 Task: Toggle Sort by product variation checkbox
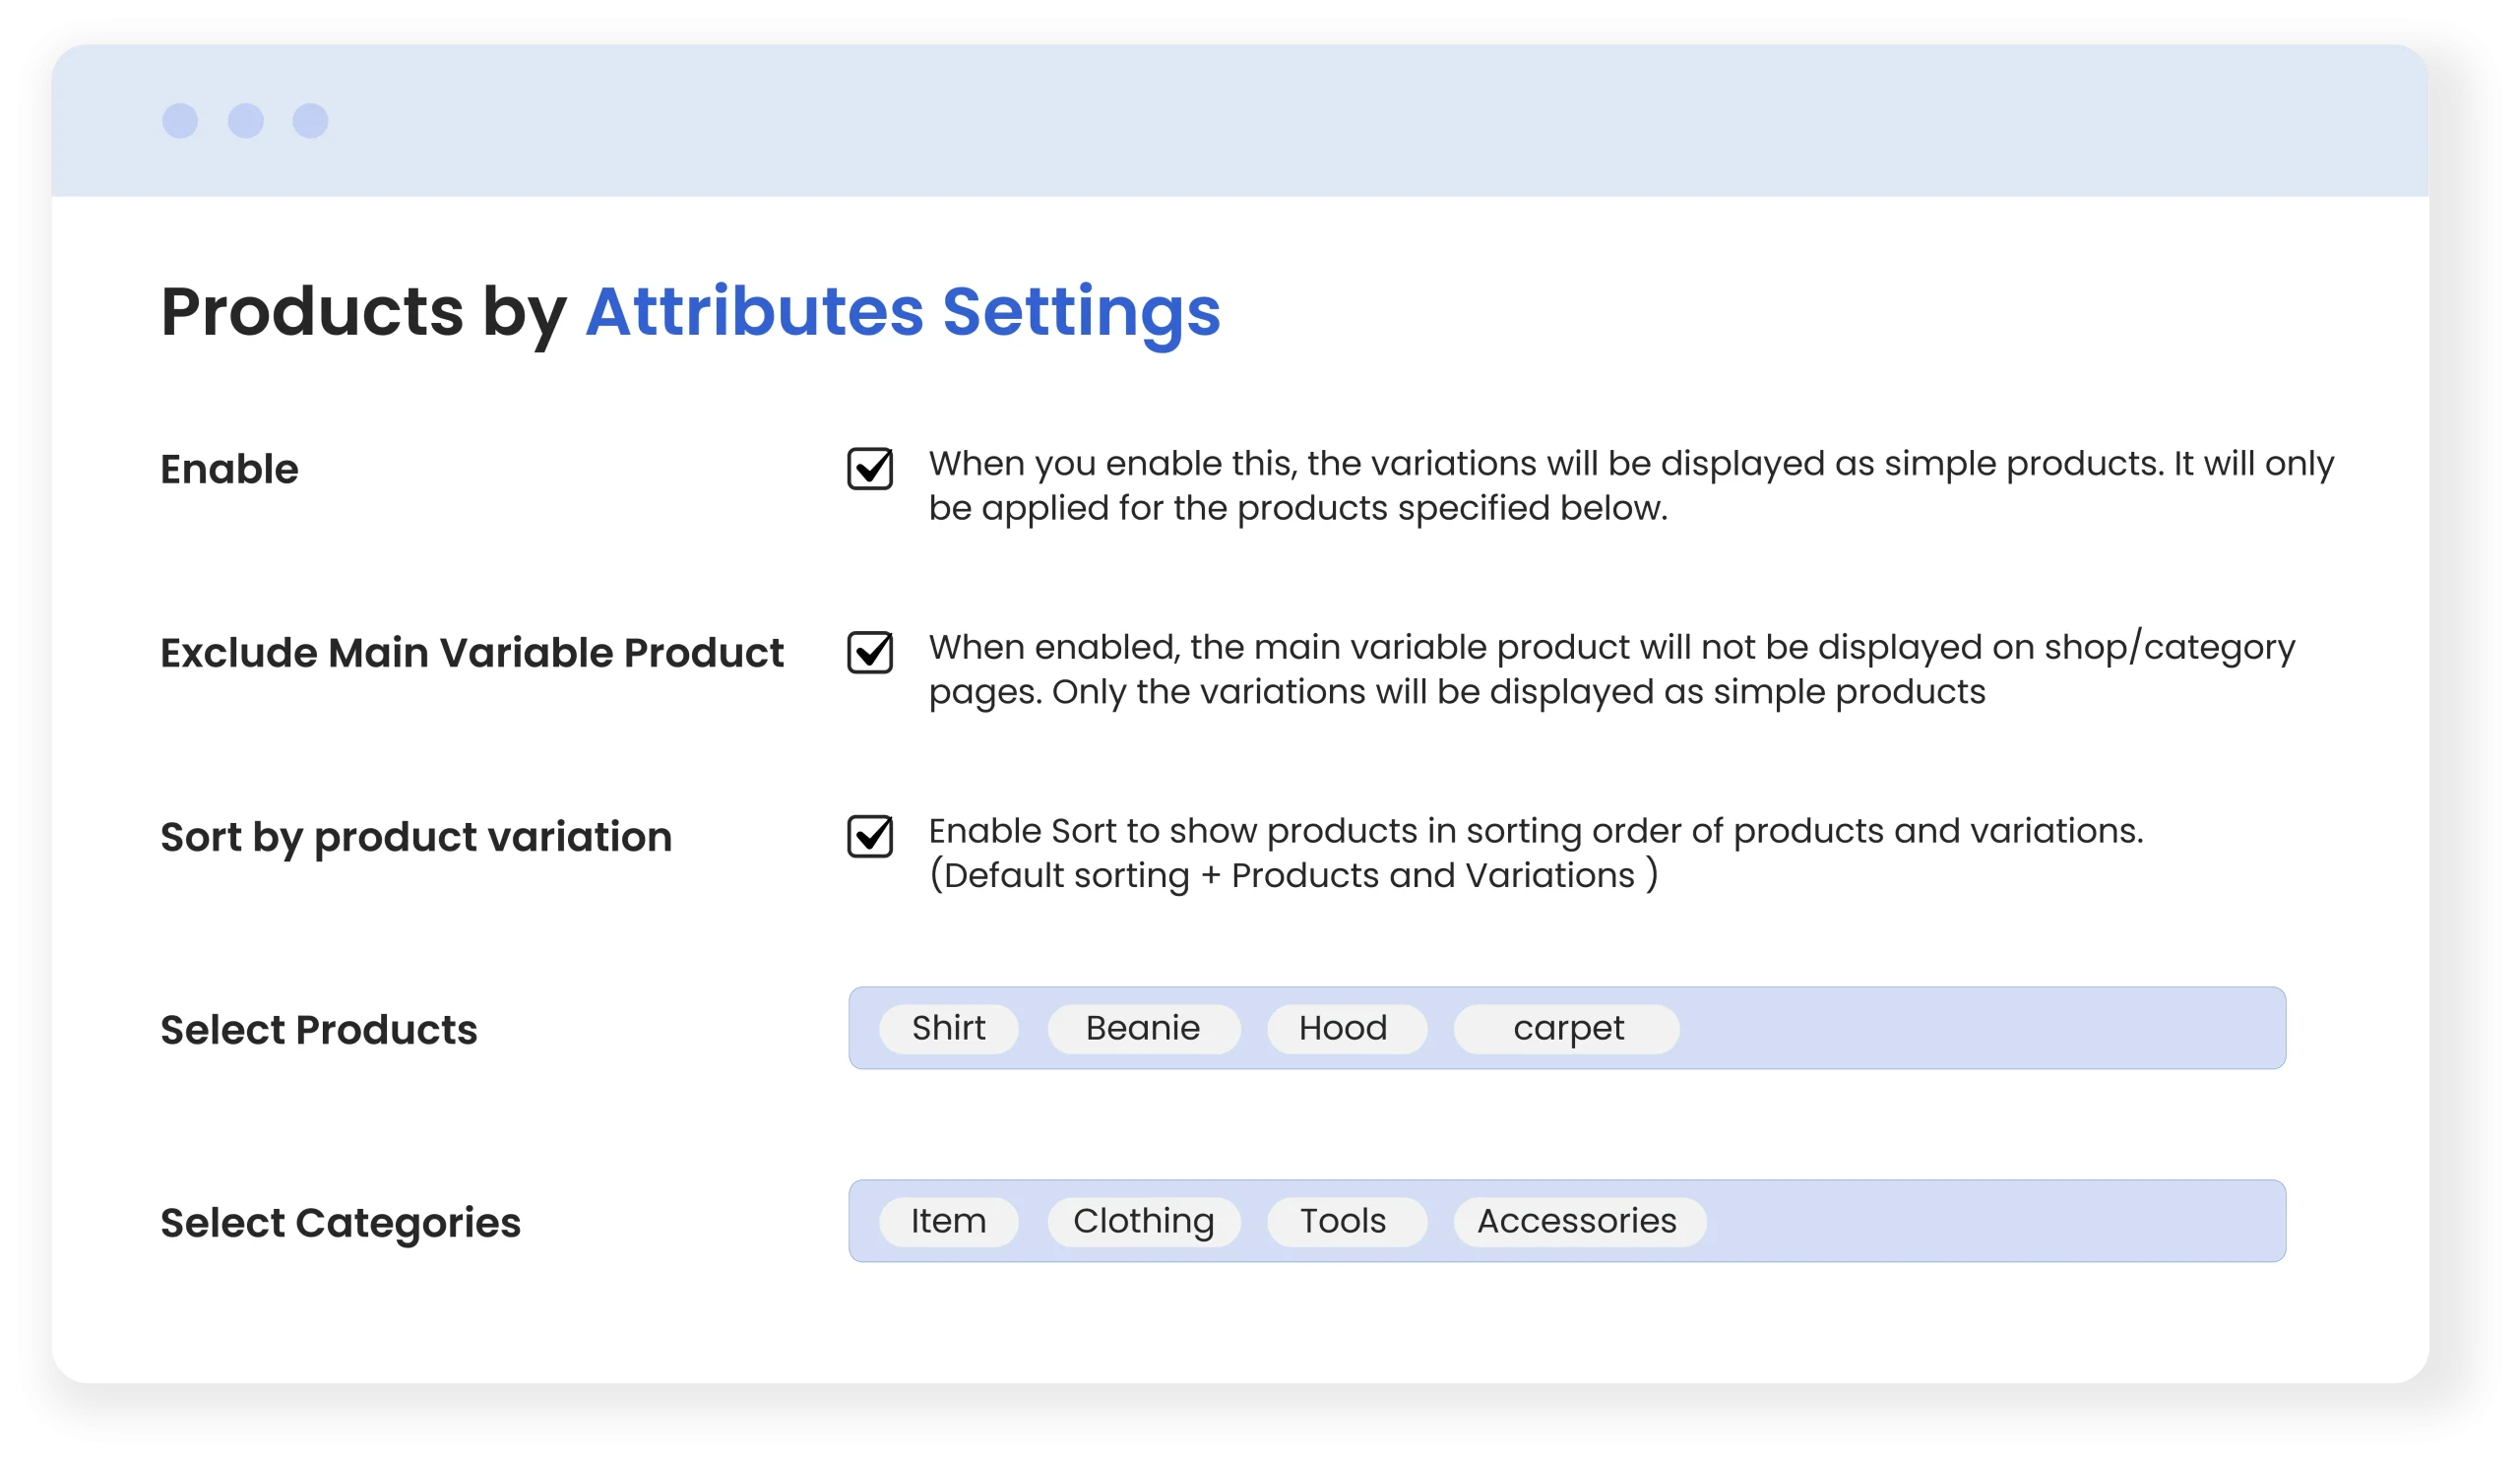tap(870, 837)
